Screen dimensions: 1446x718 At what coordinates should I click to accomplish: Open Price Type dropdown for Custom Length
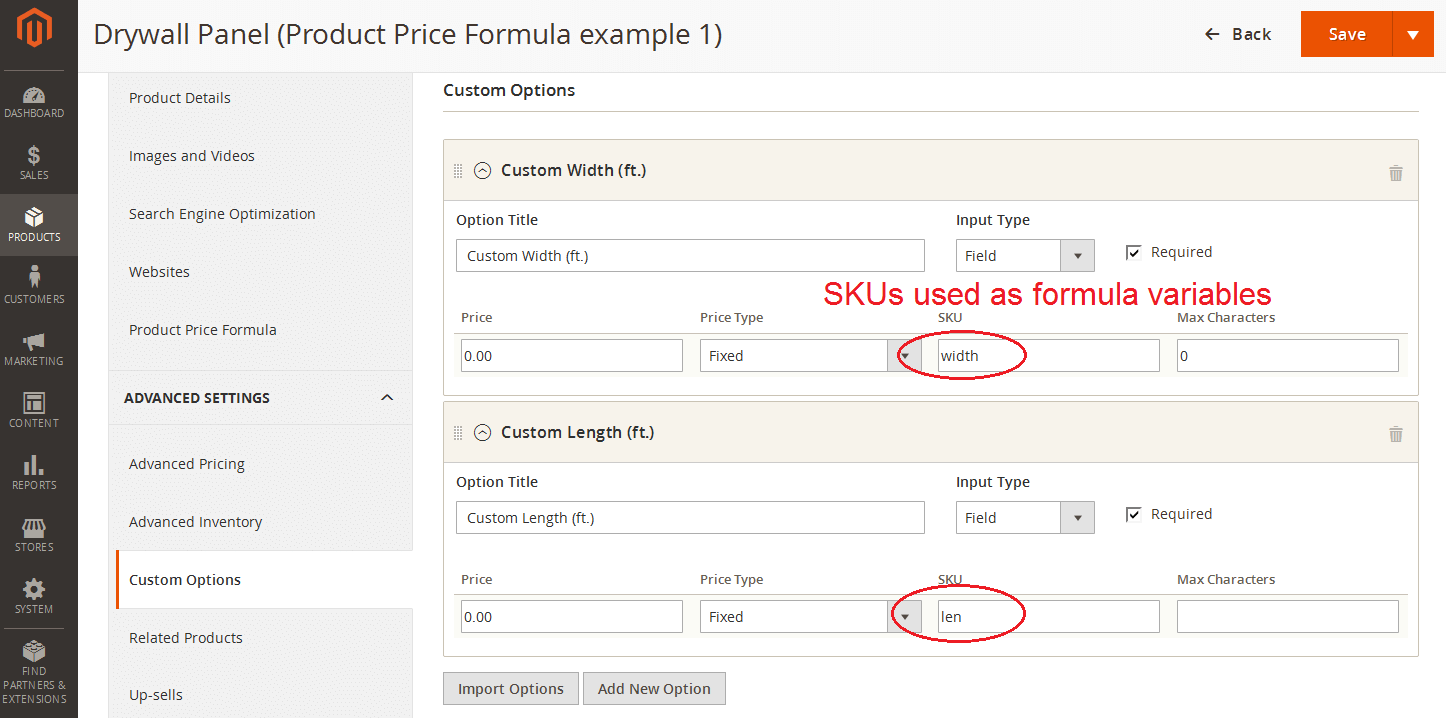(810, 617)
